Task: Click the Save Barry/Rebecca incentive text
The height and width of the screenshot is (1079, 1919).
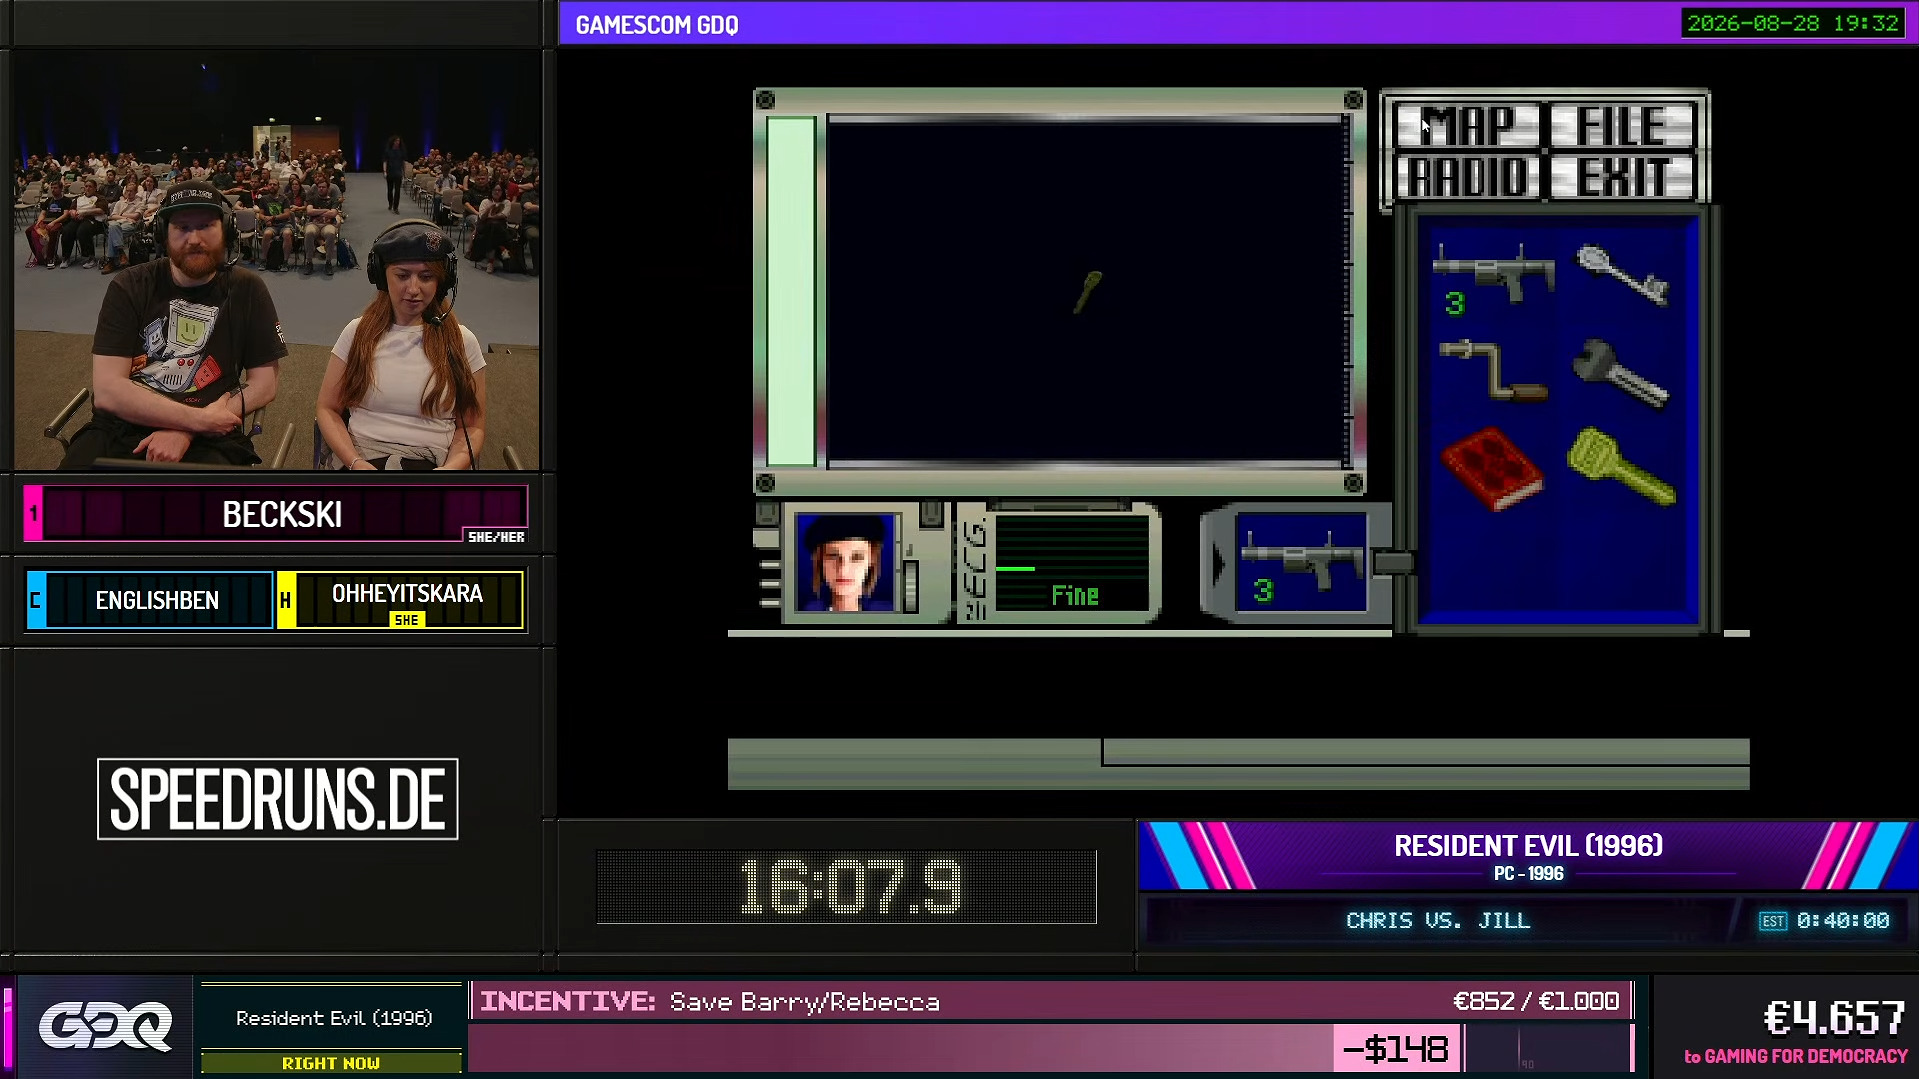Action: tap(804, 1002)
